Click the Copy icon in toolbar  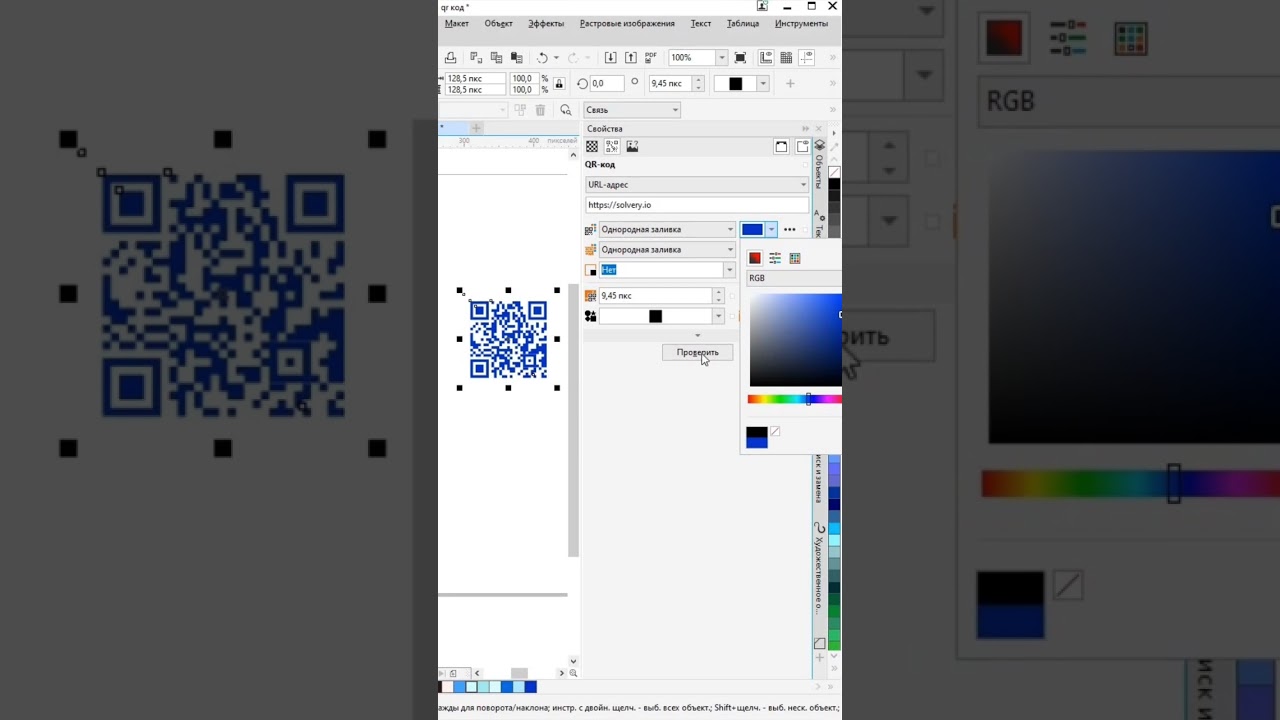[x=496, y=58]
